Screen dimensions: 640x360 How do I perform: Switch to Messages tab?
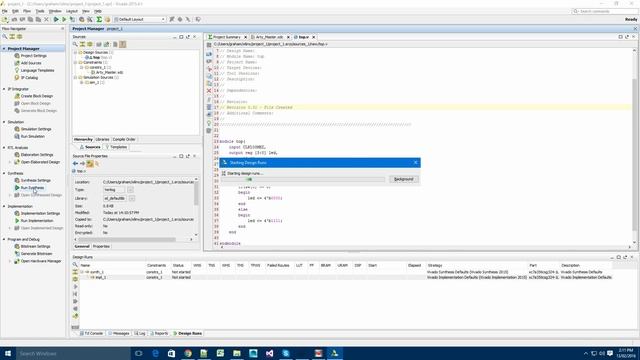click(118, 333)
